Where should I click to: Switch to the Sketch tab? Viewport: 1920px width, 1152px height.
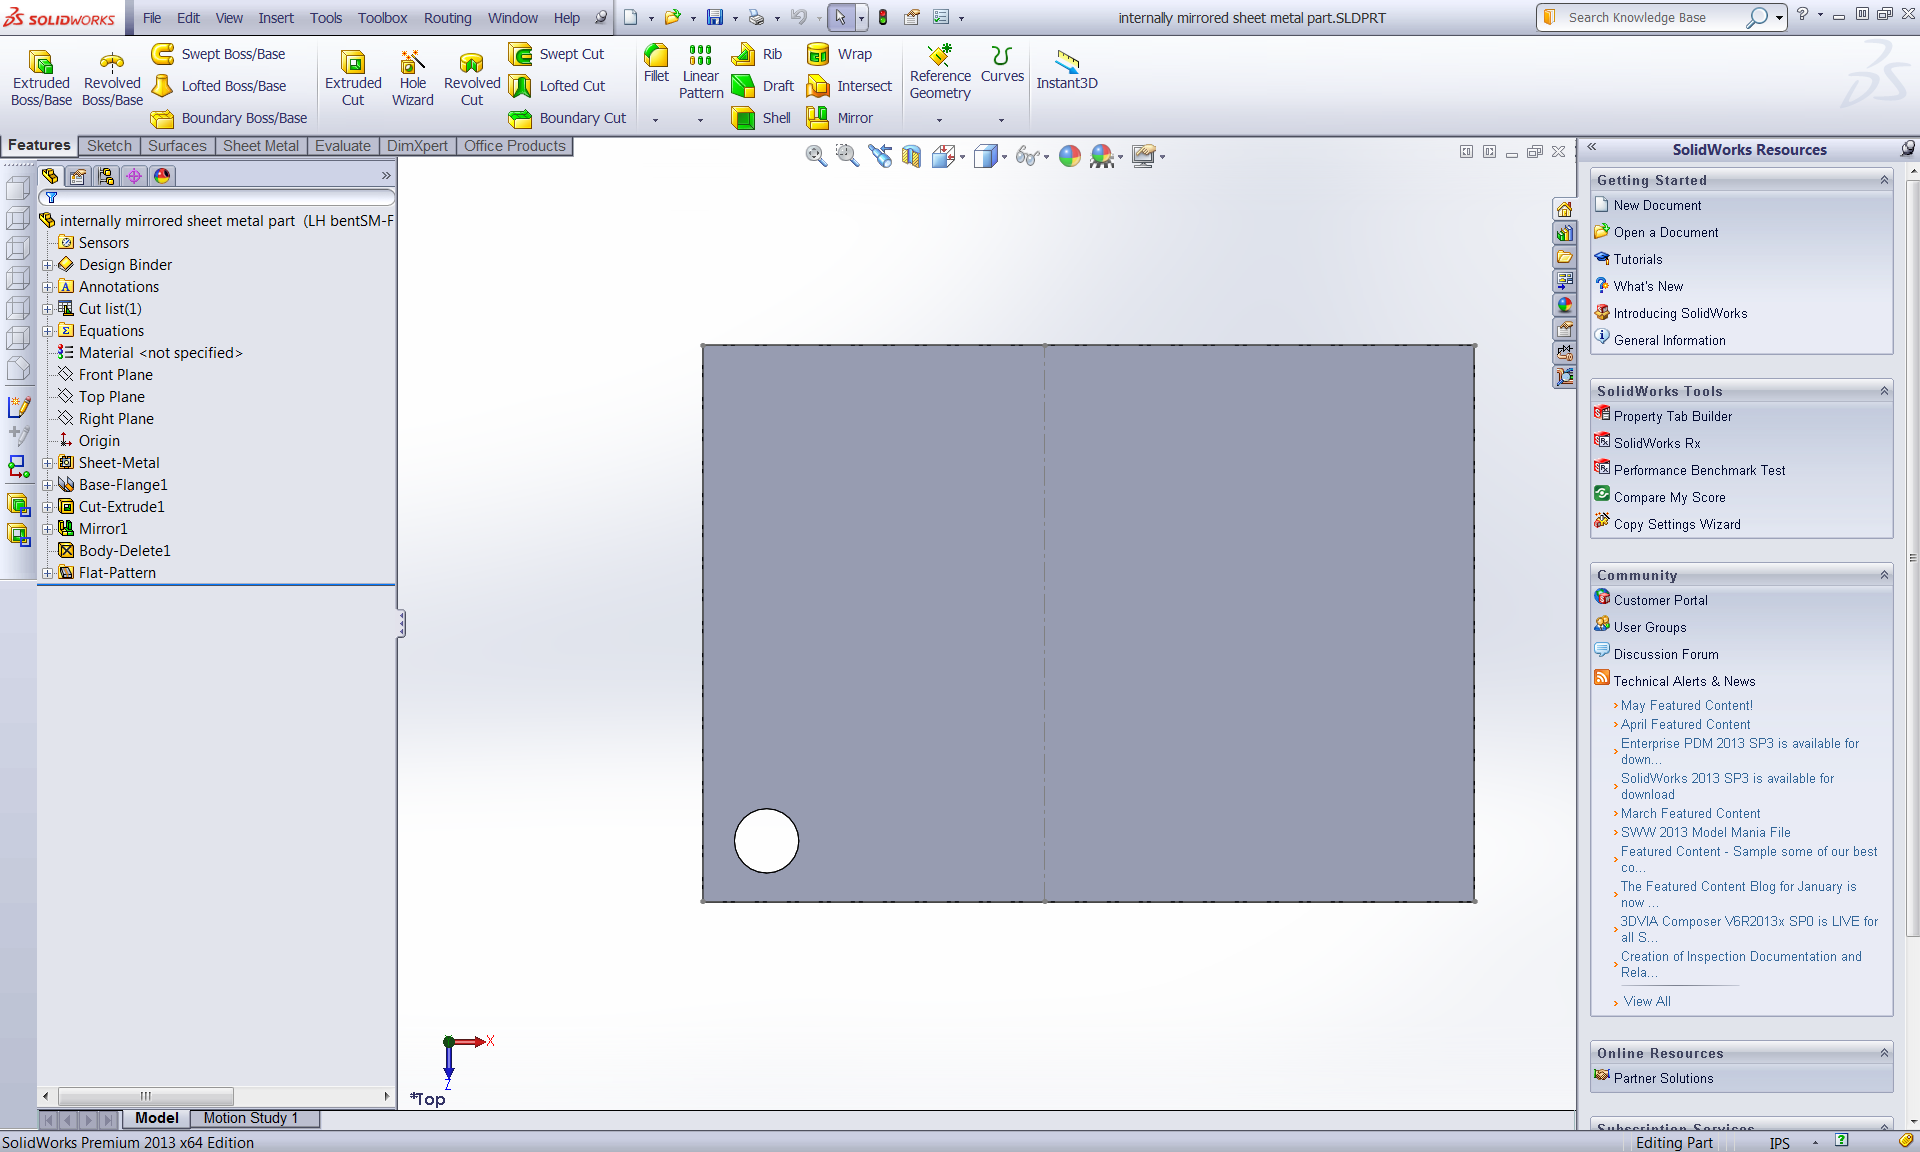[108, 145]
